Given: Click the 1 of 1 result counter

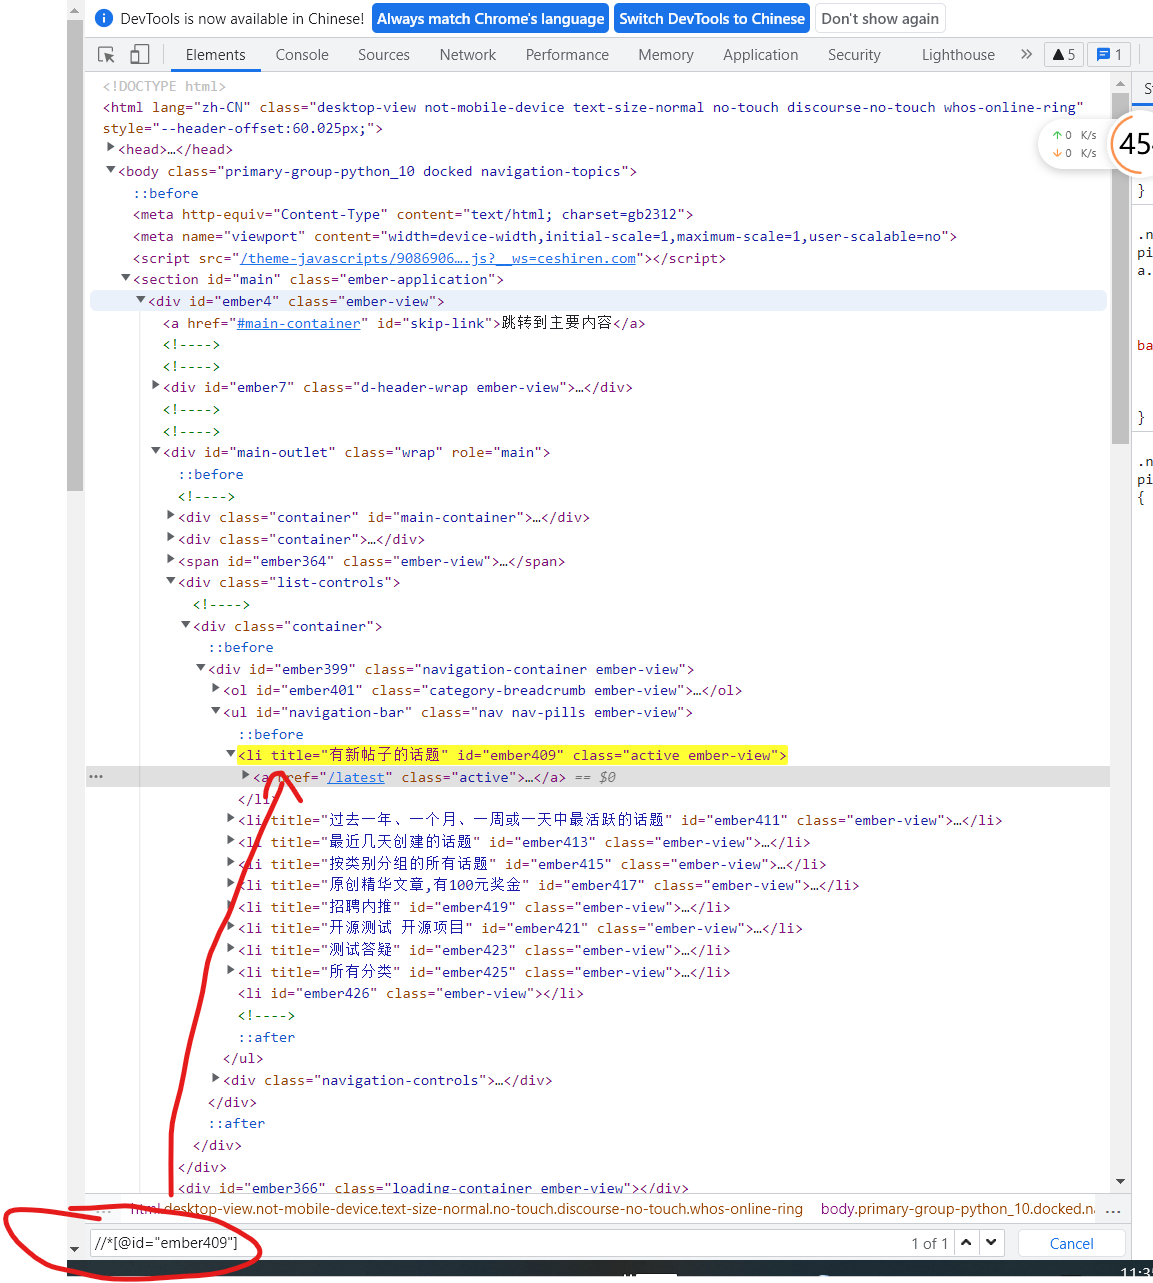Looking at the screenshot, I should pyautogui.click(x=929, y=1243).
